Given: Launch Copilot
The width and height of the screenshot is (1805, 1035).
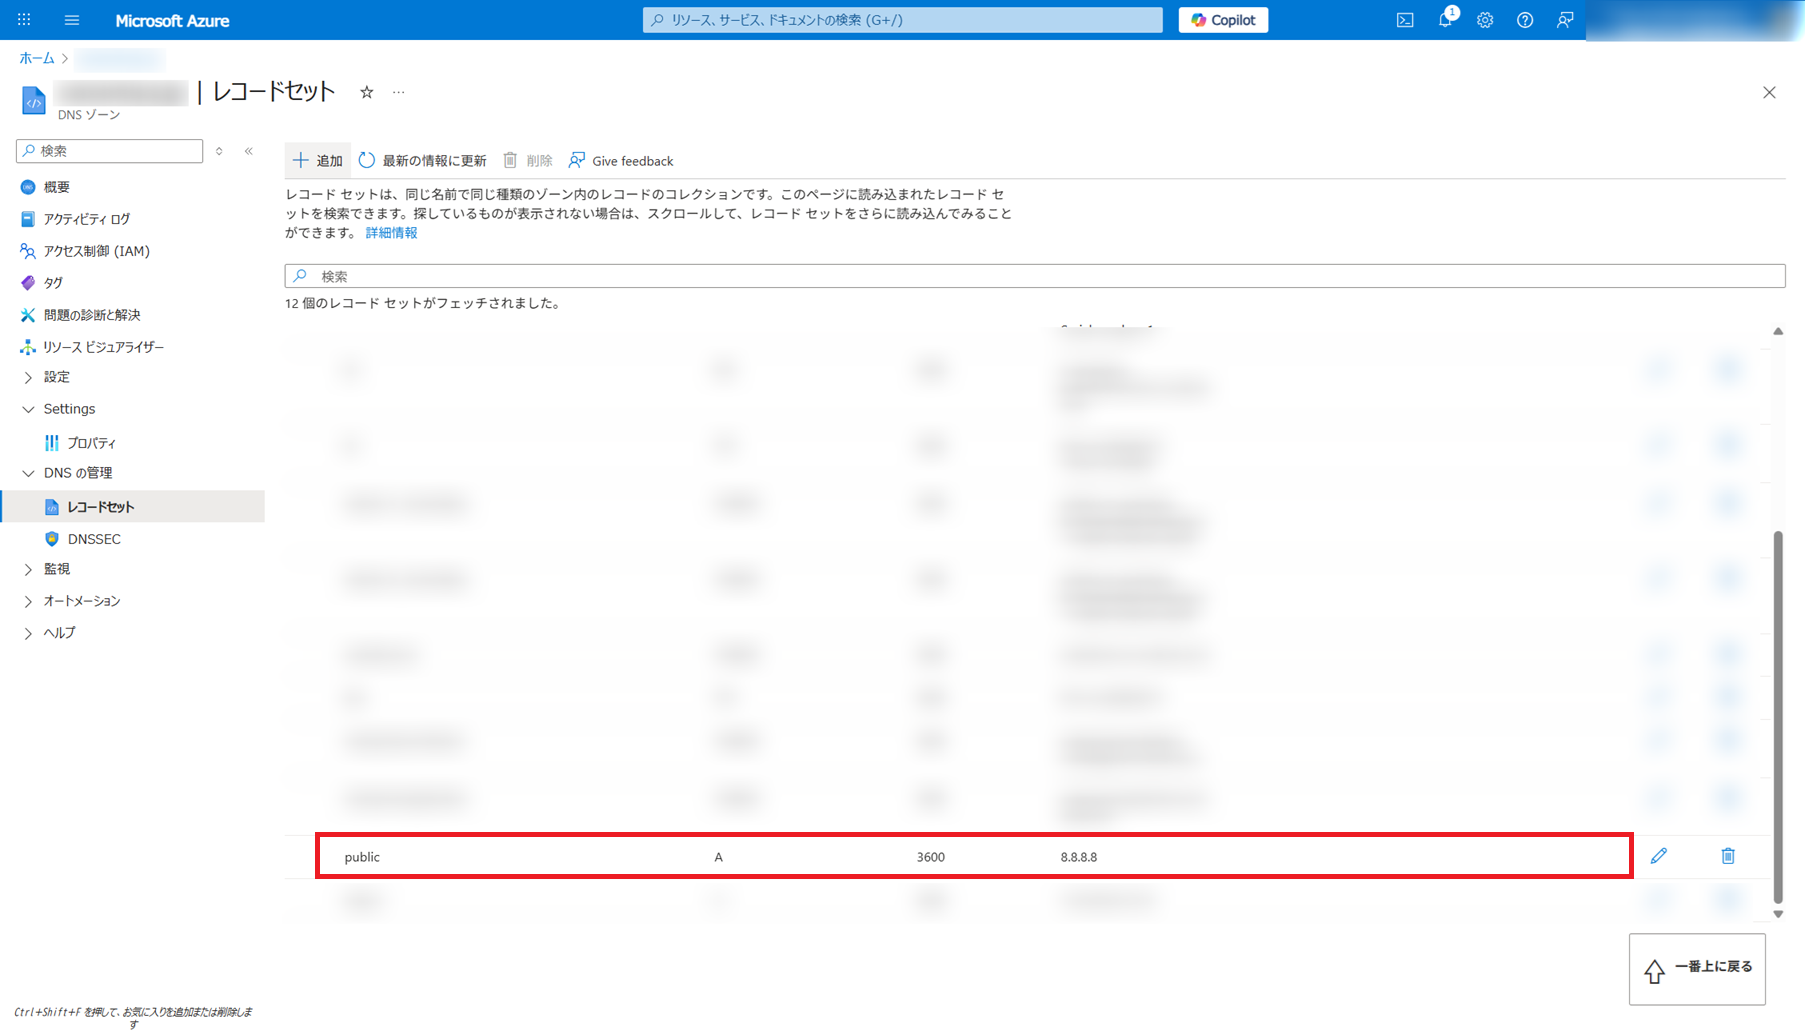Looking at the screenshot, I should coord(1223,20).
